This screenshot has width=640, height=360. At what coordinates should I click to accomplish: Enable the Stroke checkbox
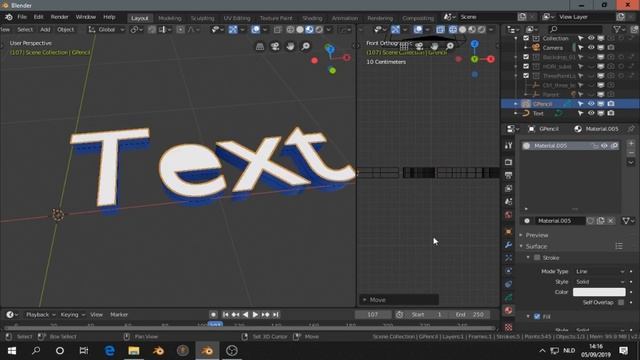click(537, 258)
